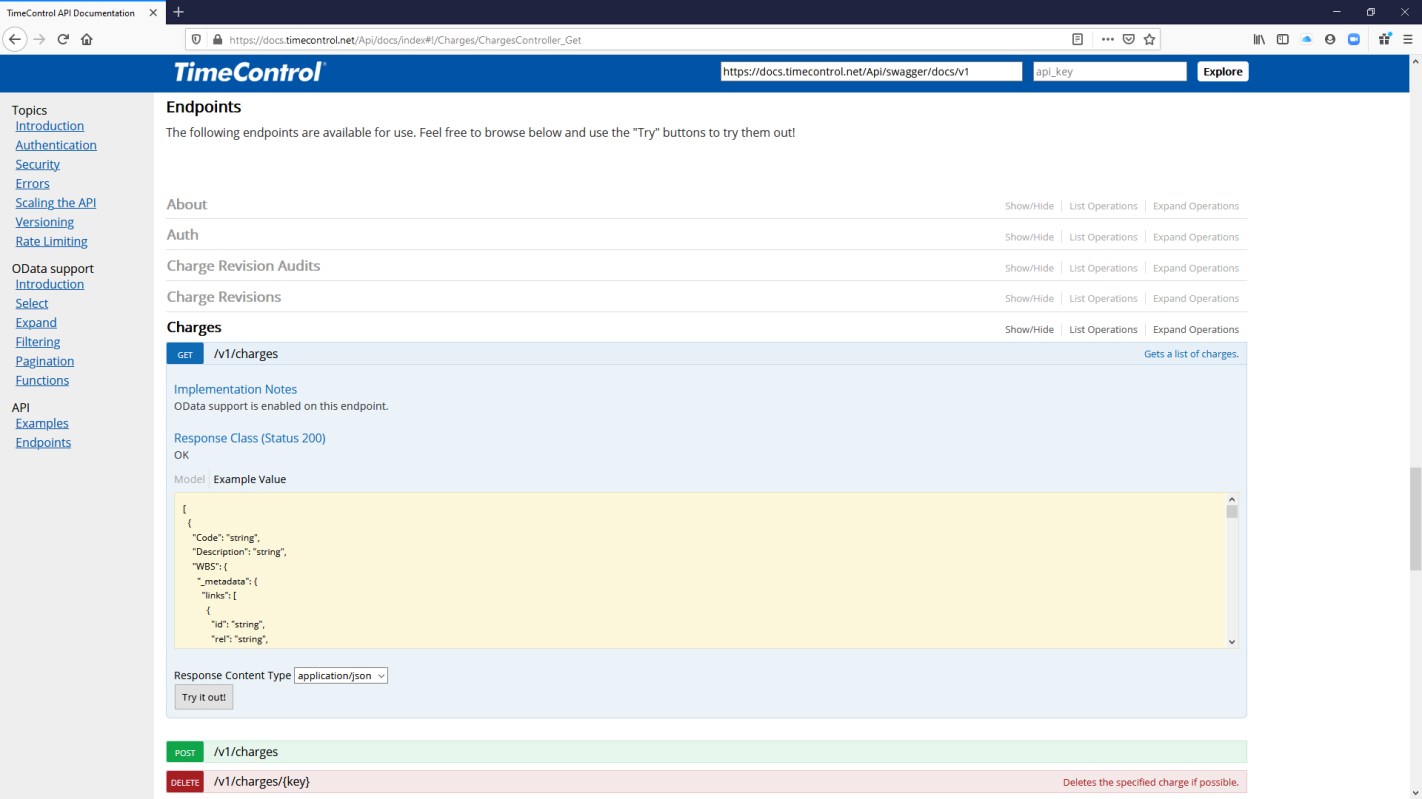Click the TimeControl logo
The image size is (1422, 799).
249,72
